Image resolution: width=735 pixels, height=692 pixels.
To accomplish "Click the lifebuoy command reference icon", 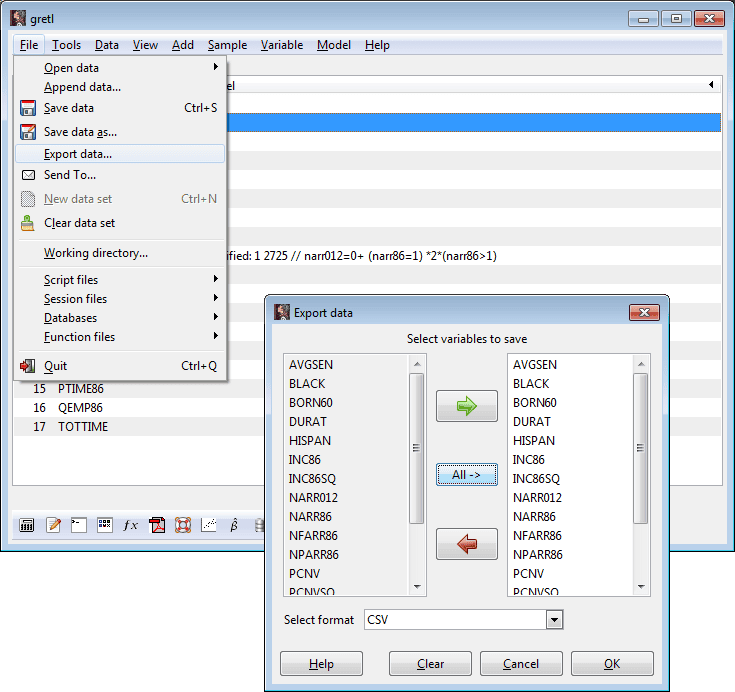I will click(183, 525).
